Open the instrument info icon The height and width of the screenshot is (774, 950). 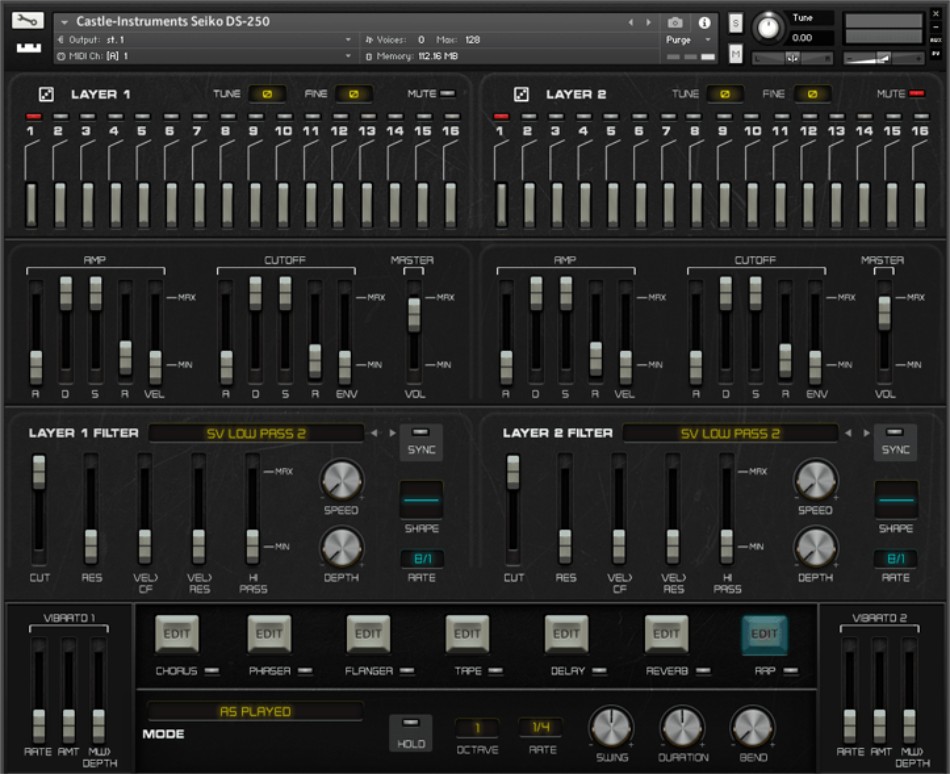pos(704,22)
